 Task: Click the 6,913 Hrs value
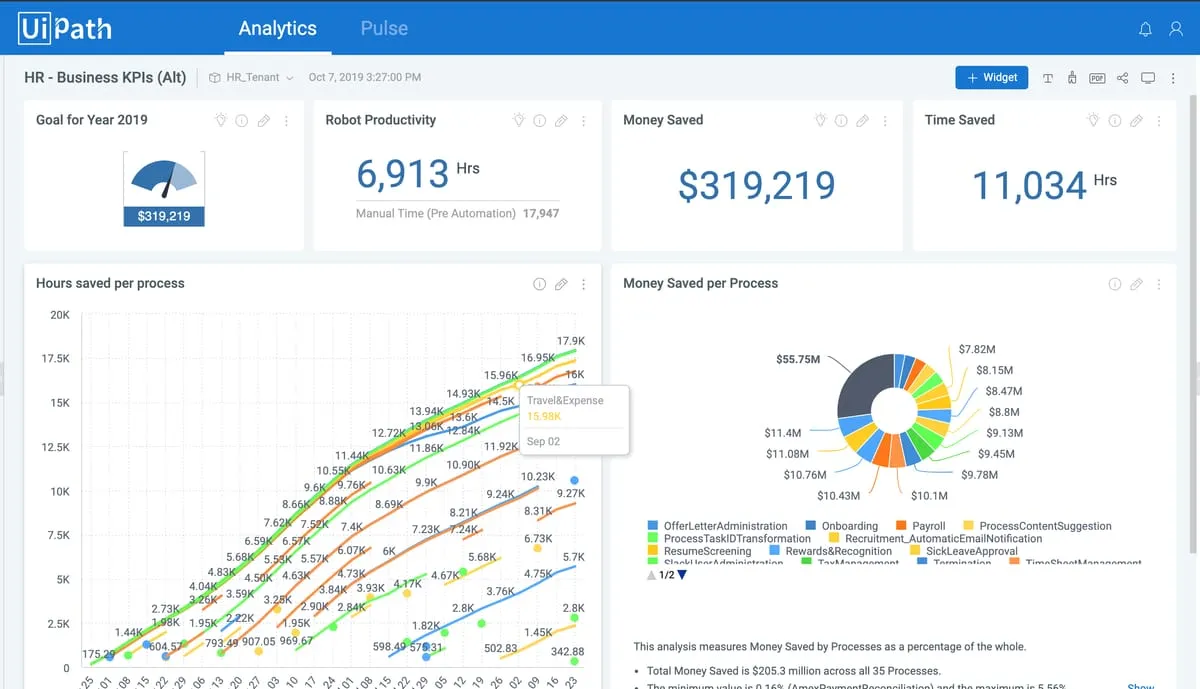pos(418,173)
